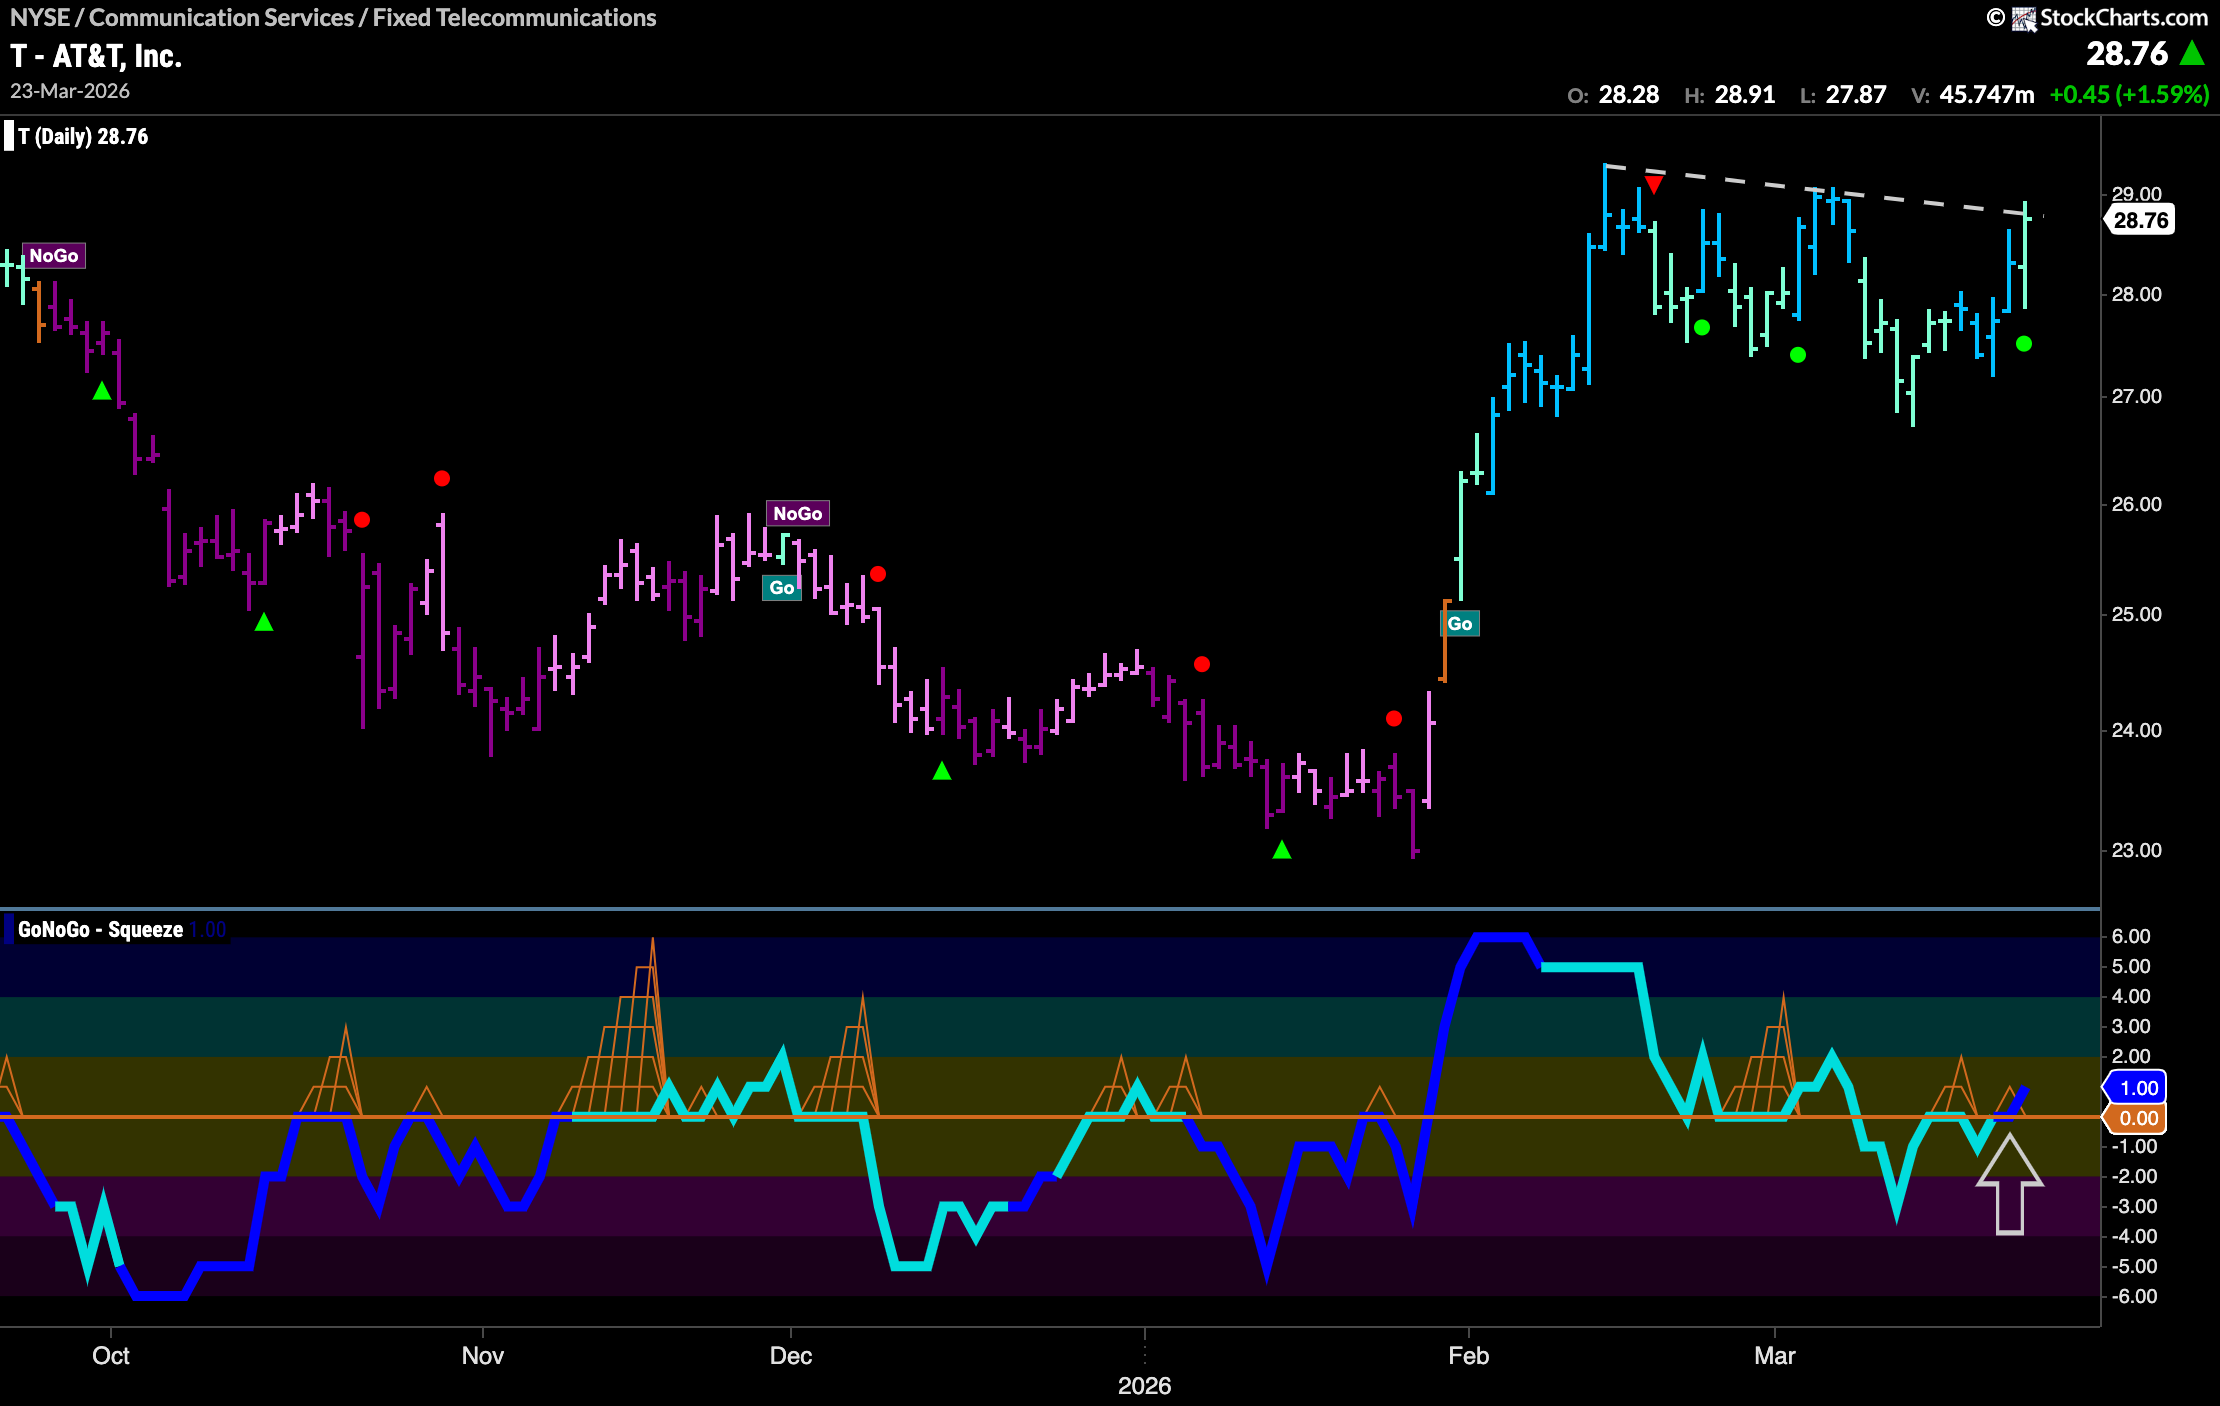Click the highest red dot before November
This screenshot has width=2220, height=1406.
[x=442, y=479]
